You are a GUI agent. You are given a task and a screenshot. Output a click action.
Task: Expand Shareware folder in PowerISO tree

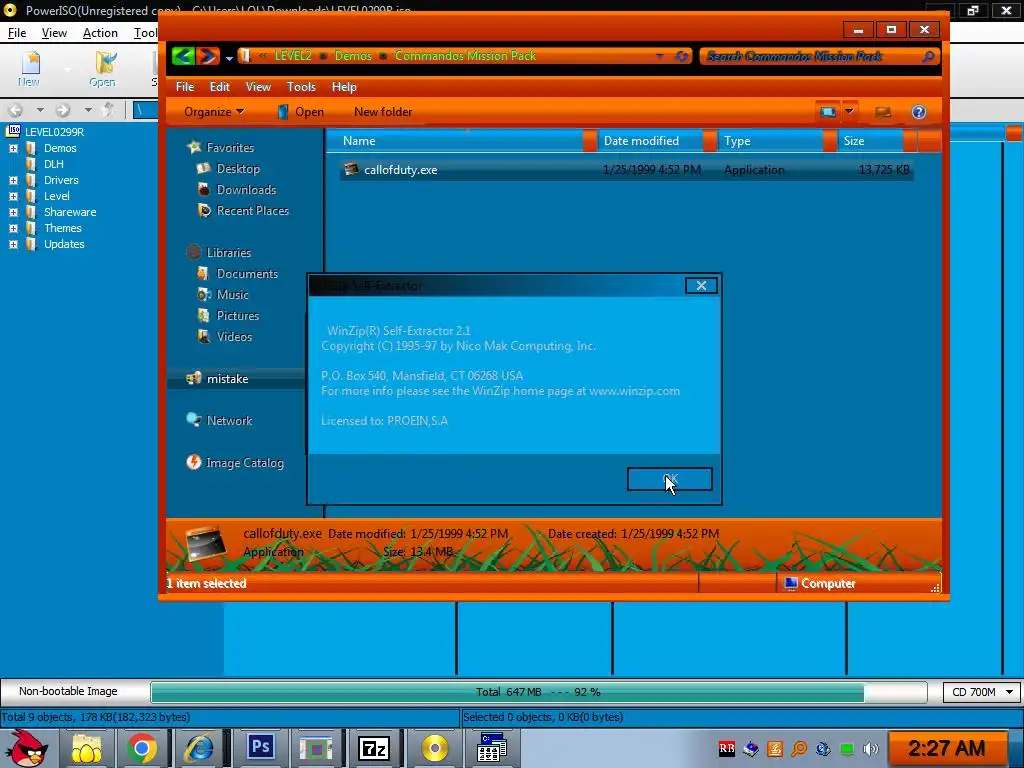[13, 212]
